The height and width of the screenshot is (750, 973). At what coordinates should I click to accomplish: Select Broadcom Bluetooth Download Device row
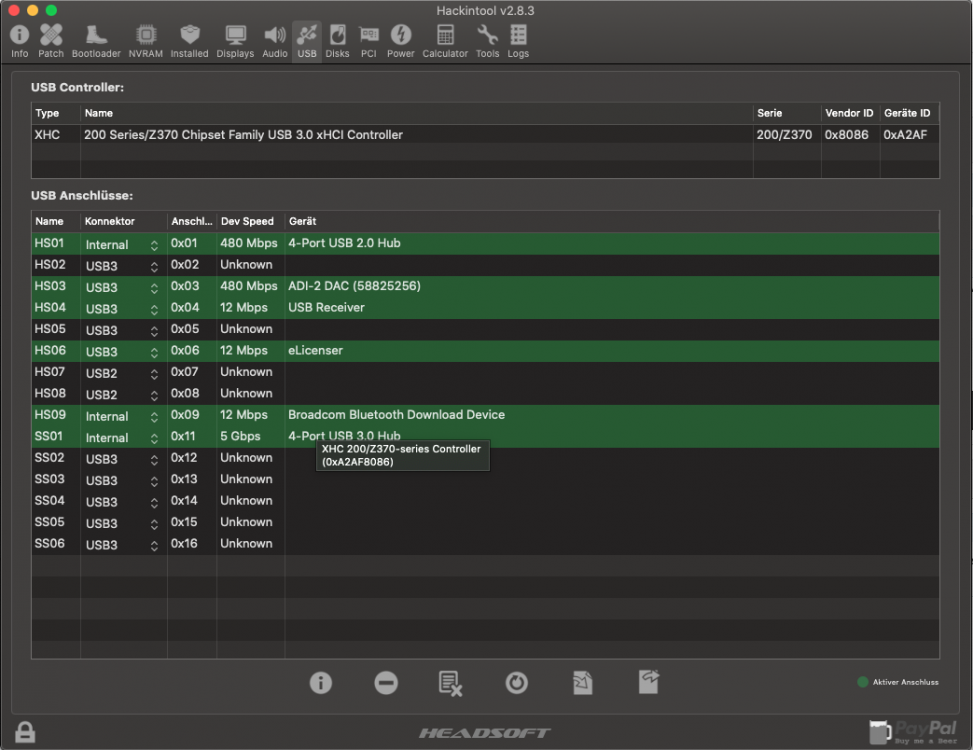coord(485,415)
